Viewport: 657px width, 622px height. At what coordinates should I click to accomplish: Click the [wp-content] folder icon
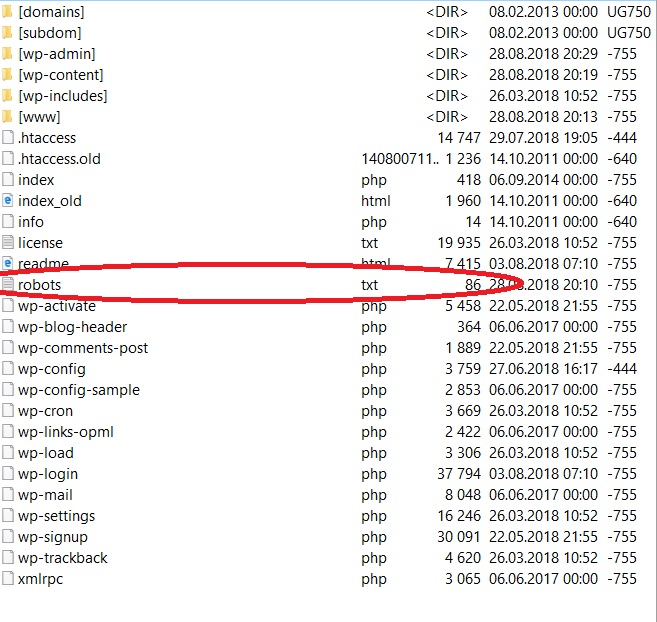(8, 75)
